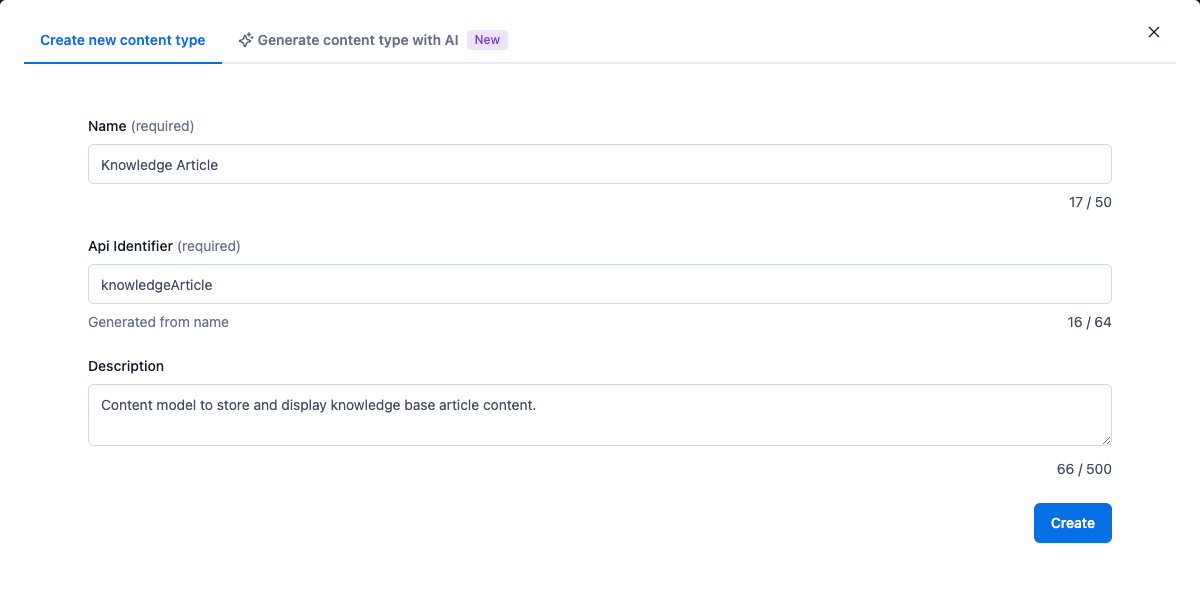Focus the Api Identifier field with knowledgeArticle

600,284
